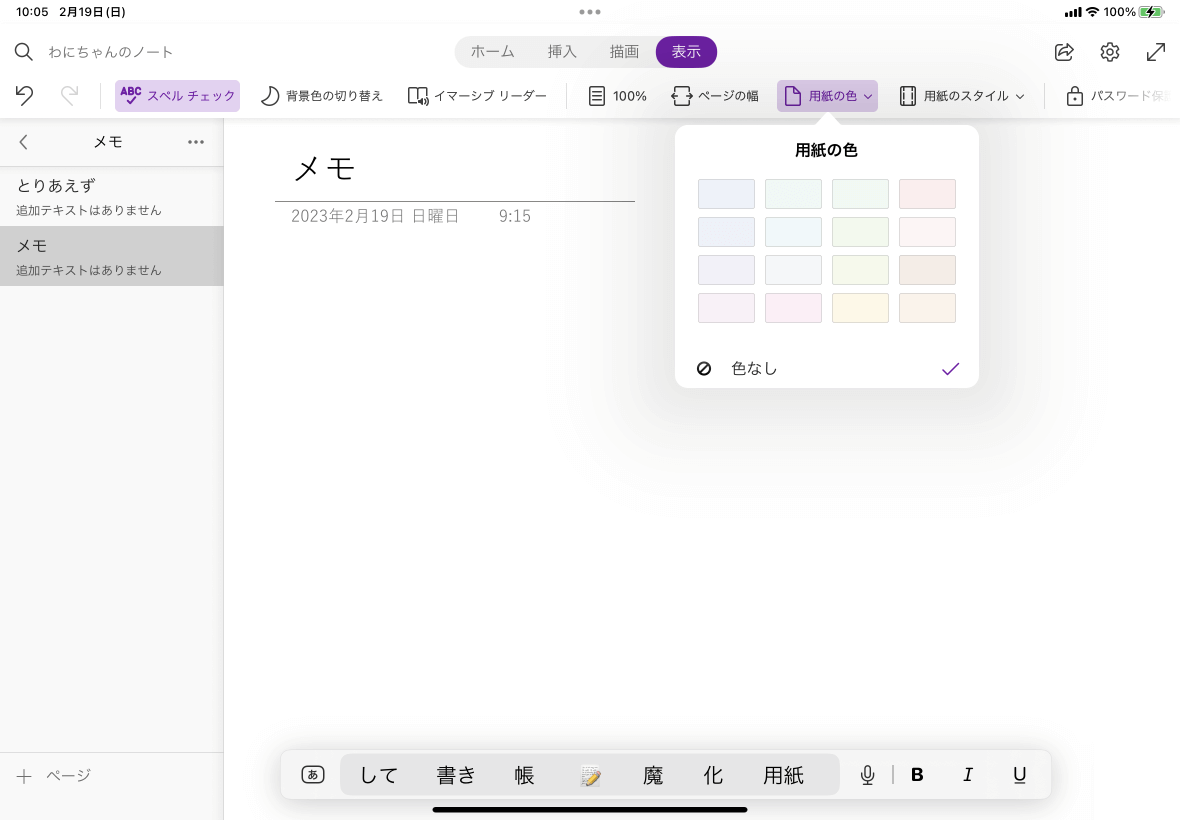The height and width of the screenshot is (820, 1180).
Task: Toggle underline formatting U
Action: [1020, 775]
